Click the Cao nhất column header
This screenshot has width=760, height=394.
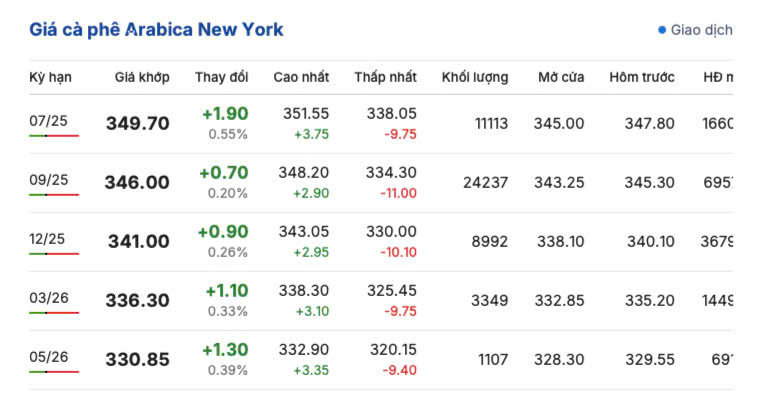[301, 77]
